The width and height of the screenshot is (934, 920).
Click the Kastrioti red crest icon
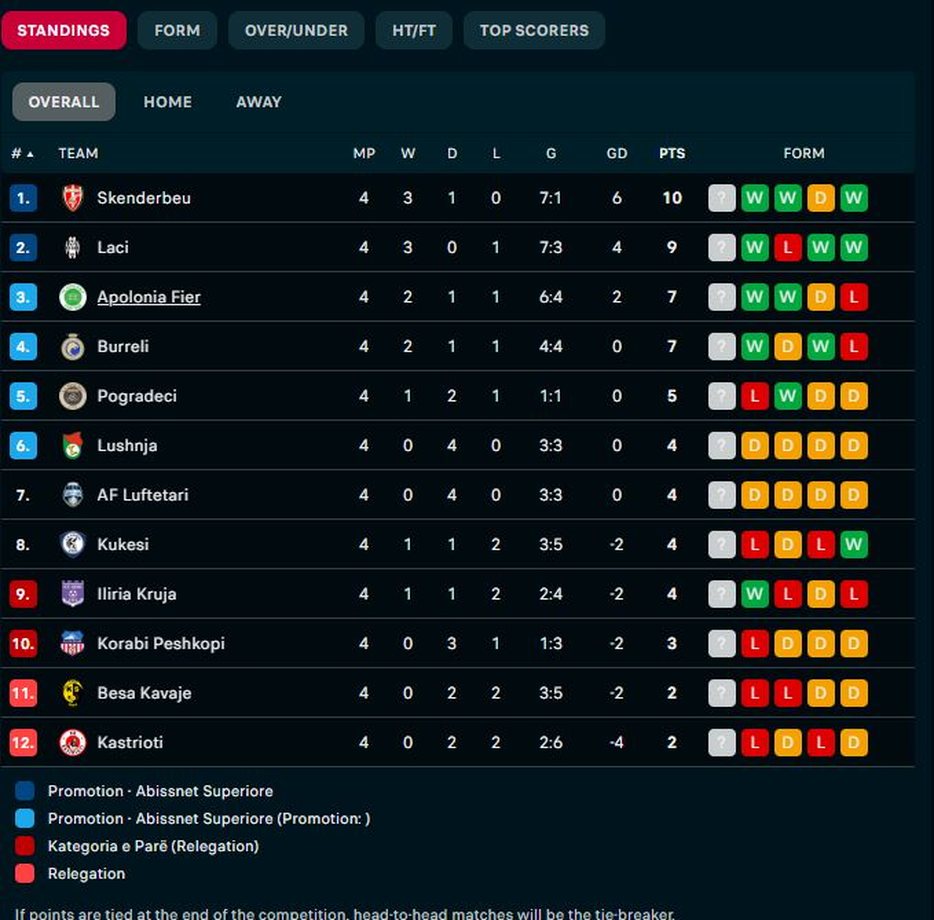click(73, 742)
